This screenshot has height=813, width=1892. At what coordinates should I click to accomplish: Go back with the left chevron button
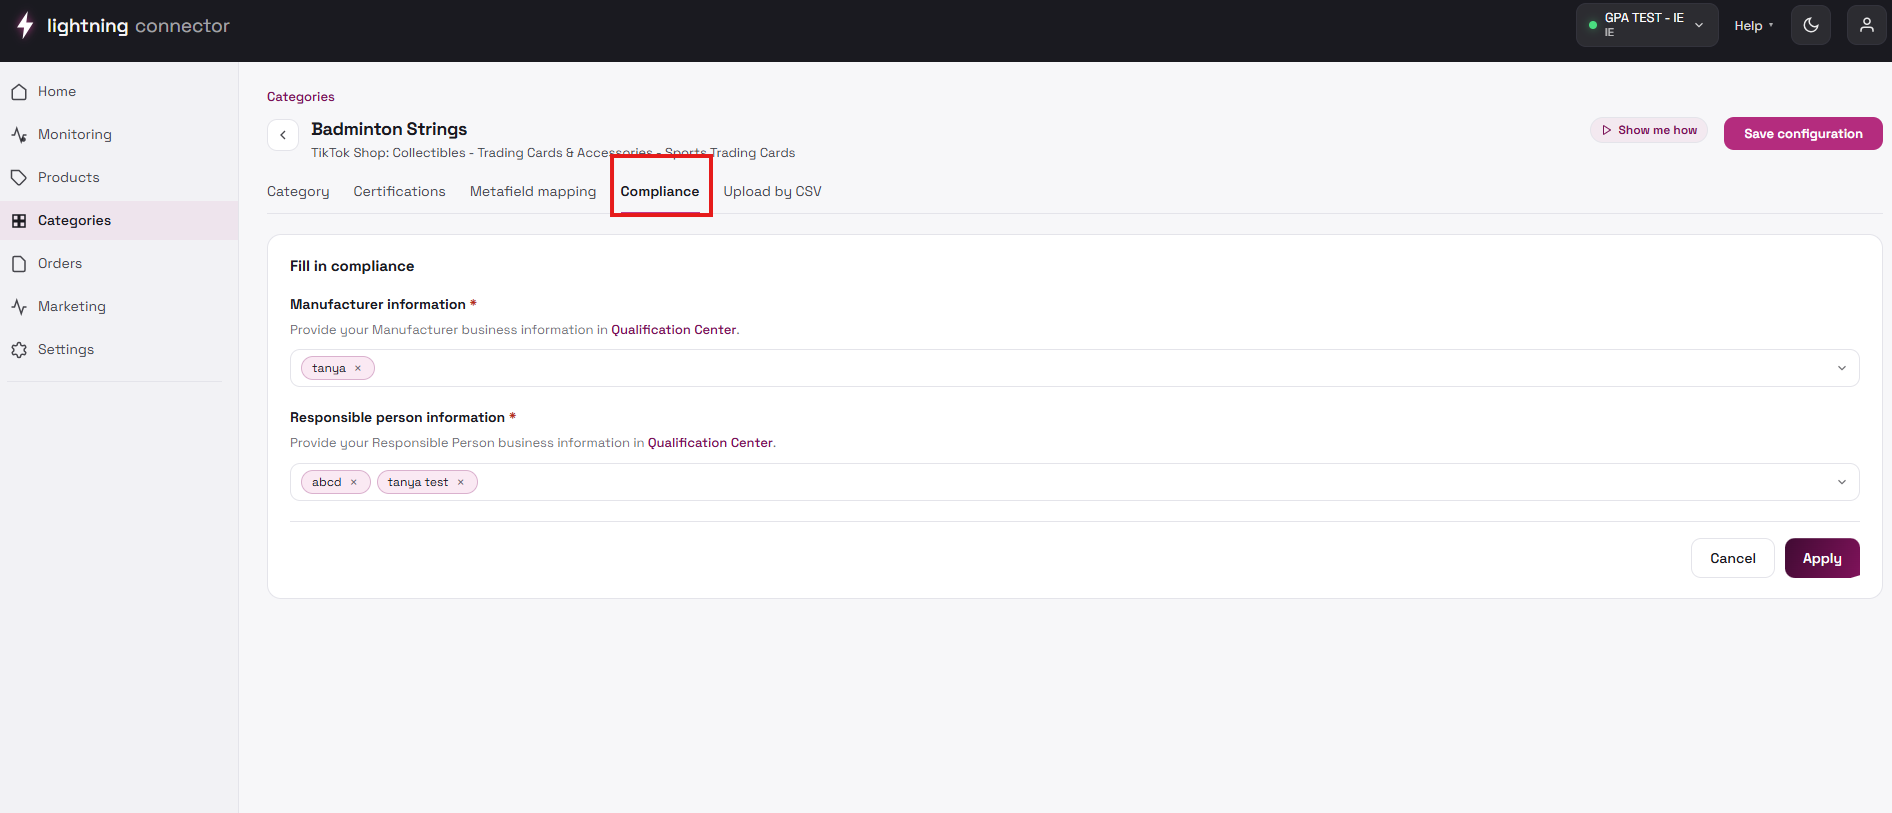[x=283, y=135]
